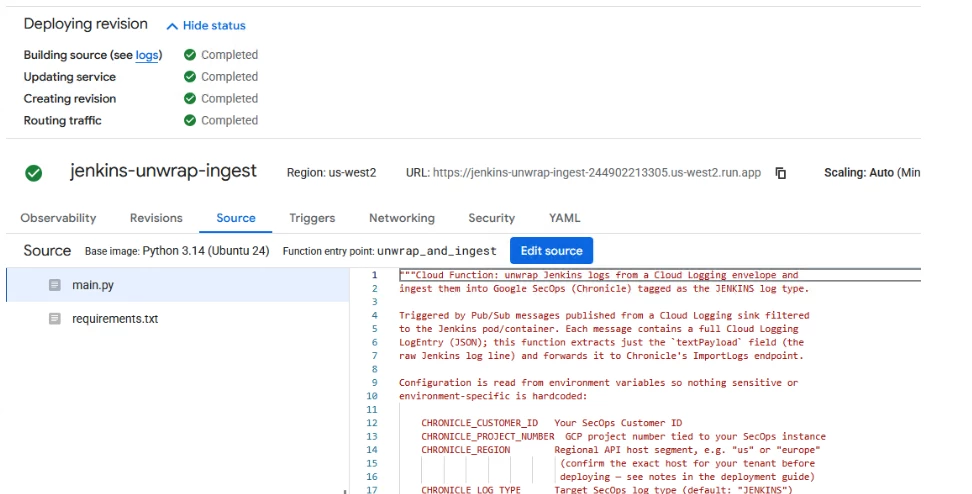This screenshot has width=972, height=494.
Task: Click green check beside Building source
Action: tap(190, 55)
